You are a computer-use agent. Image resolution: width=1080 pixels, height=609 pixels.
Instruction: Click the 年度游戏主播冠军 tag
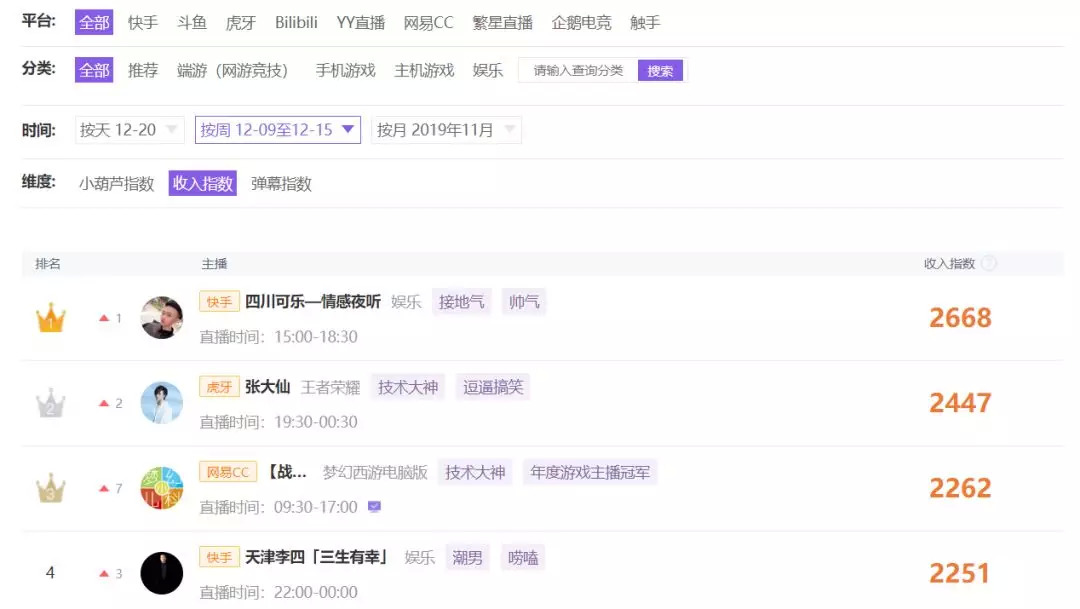(x=590, y=473)
